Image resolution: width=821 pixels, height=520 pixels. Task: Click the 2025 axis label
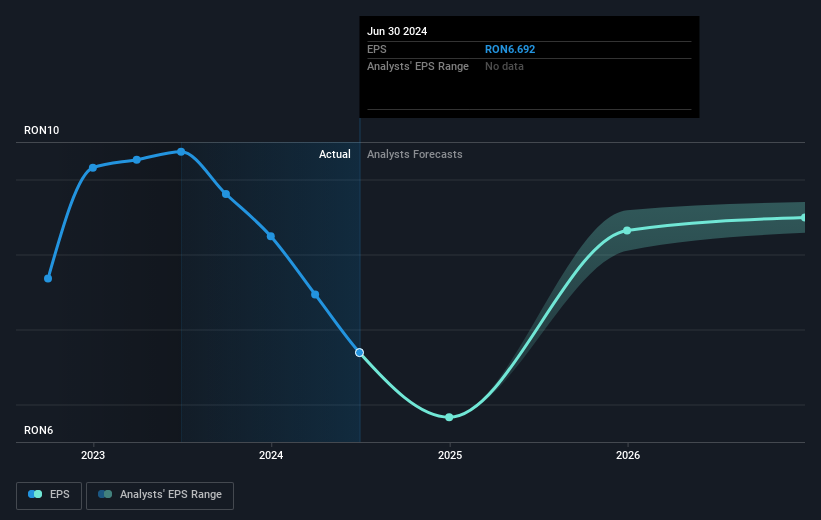point(450,456)
